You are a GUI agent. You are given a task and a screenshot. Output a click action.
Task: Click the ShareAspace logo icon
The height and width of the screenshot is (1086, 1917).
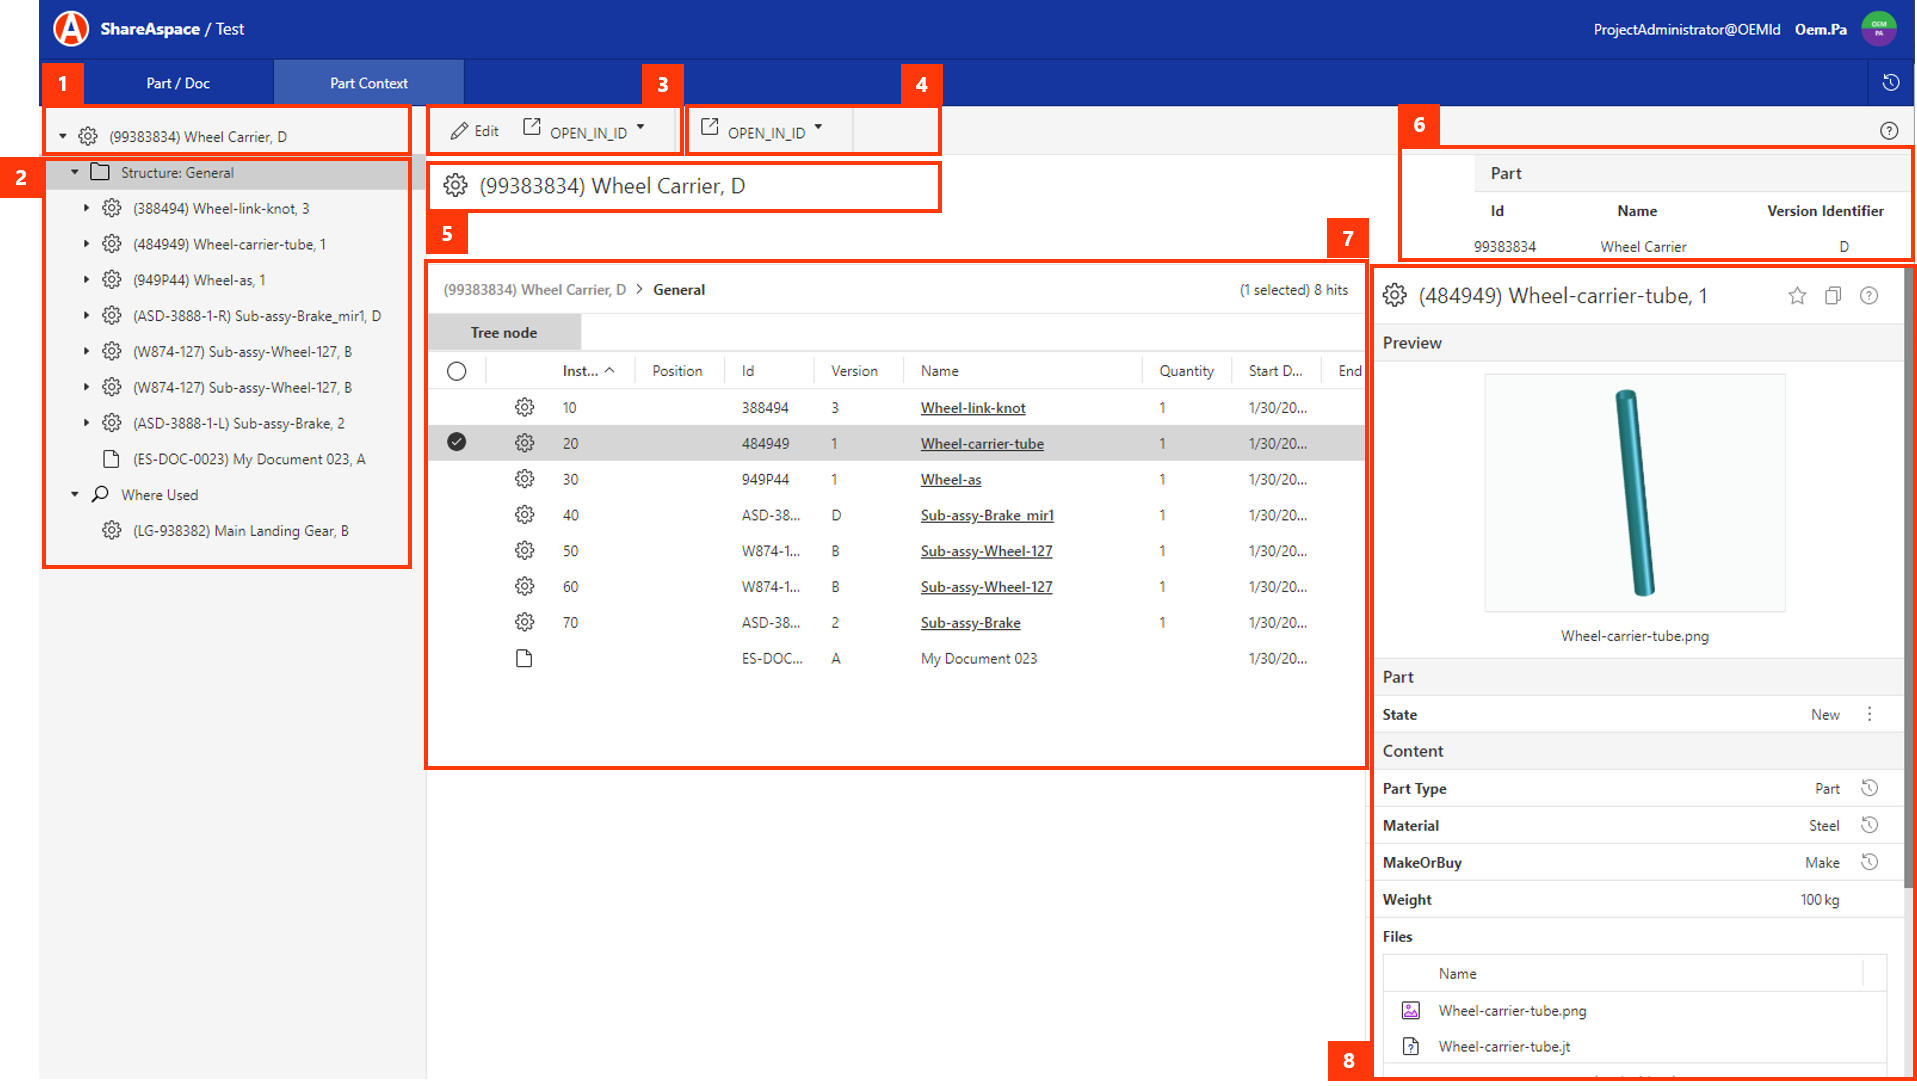point(69,28)
